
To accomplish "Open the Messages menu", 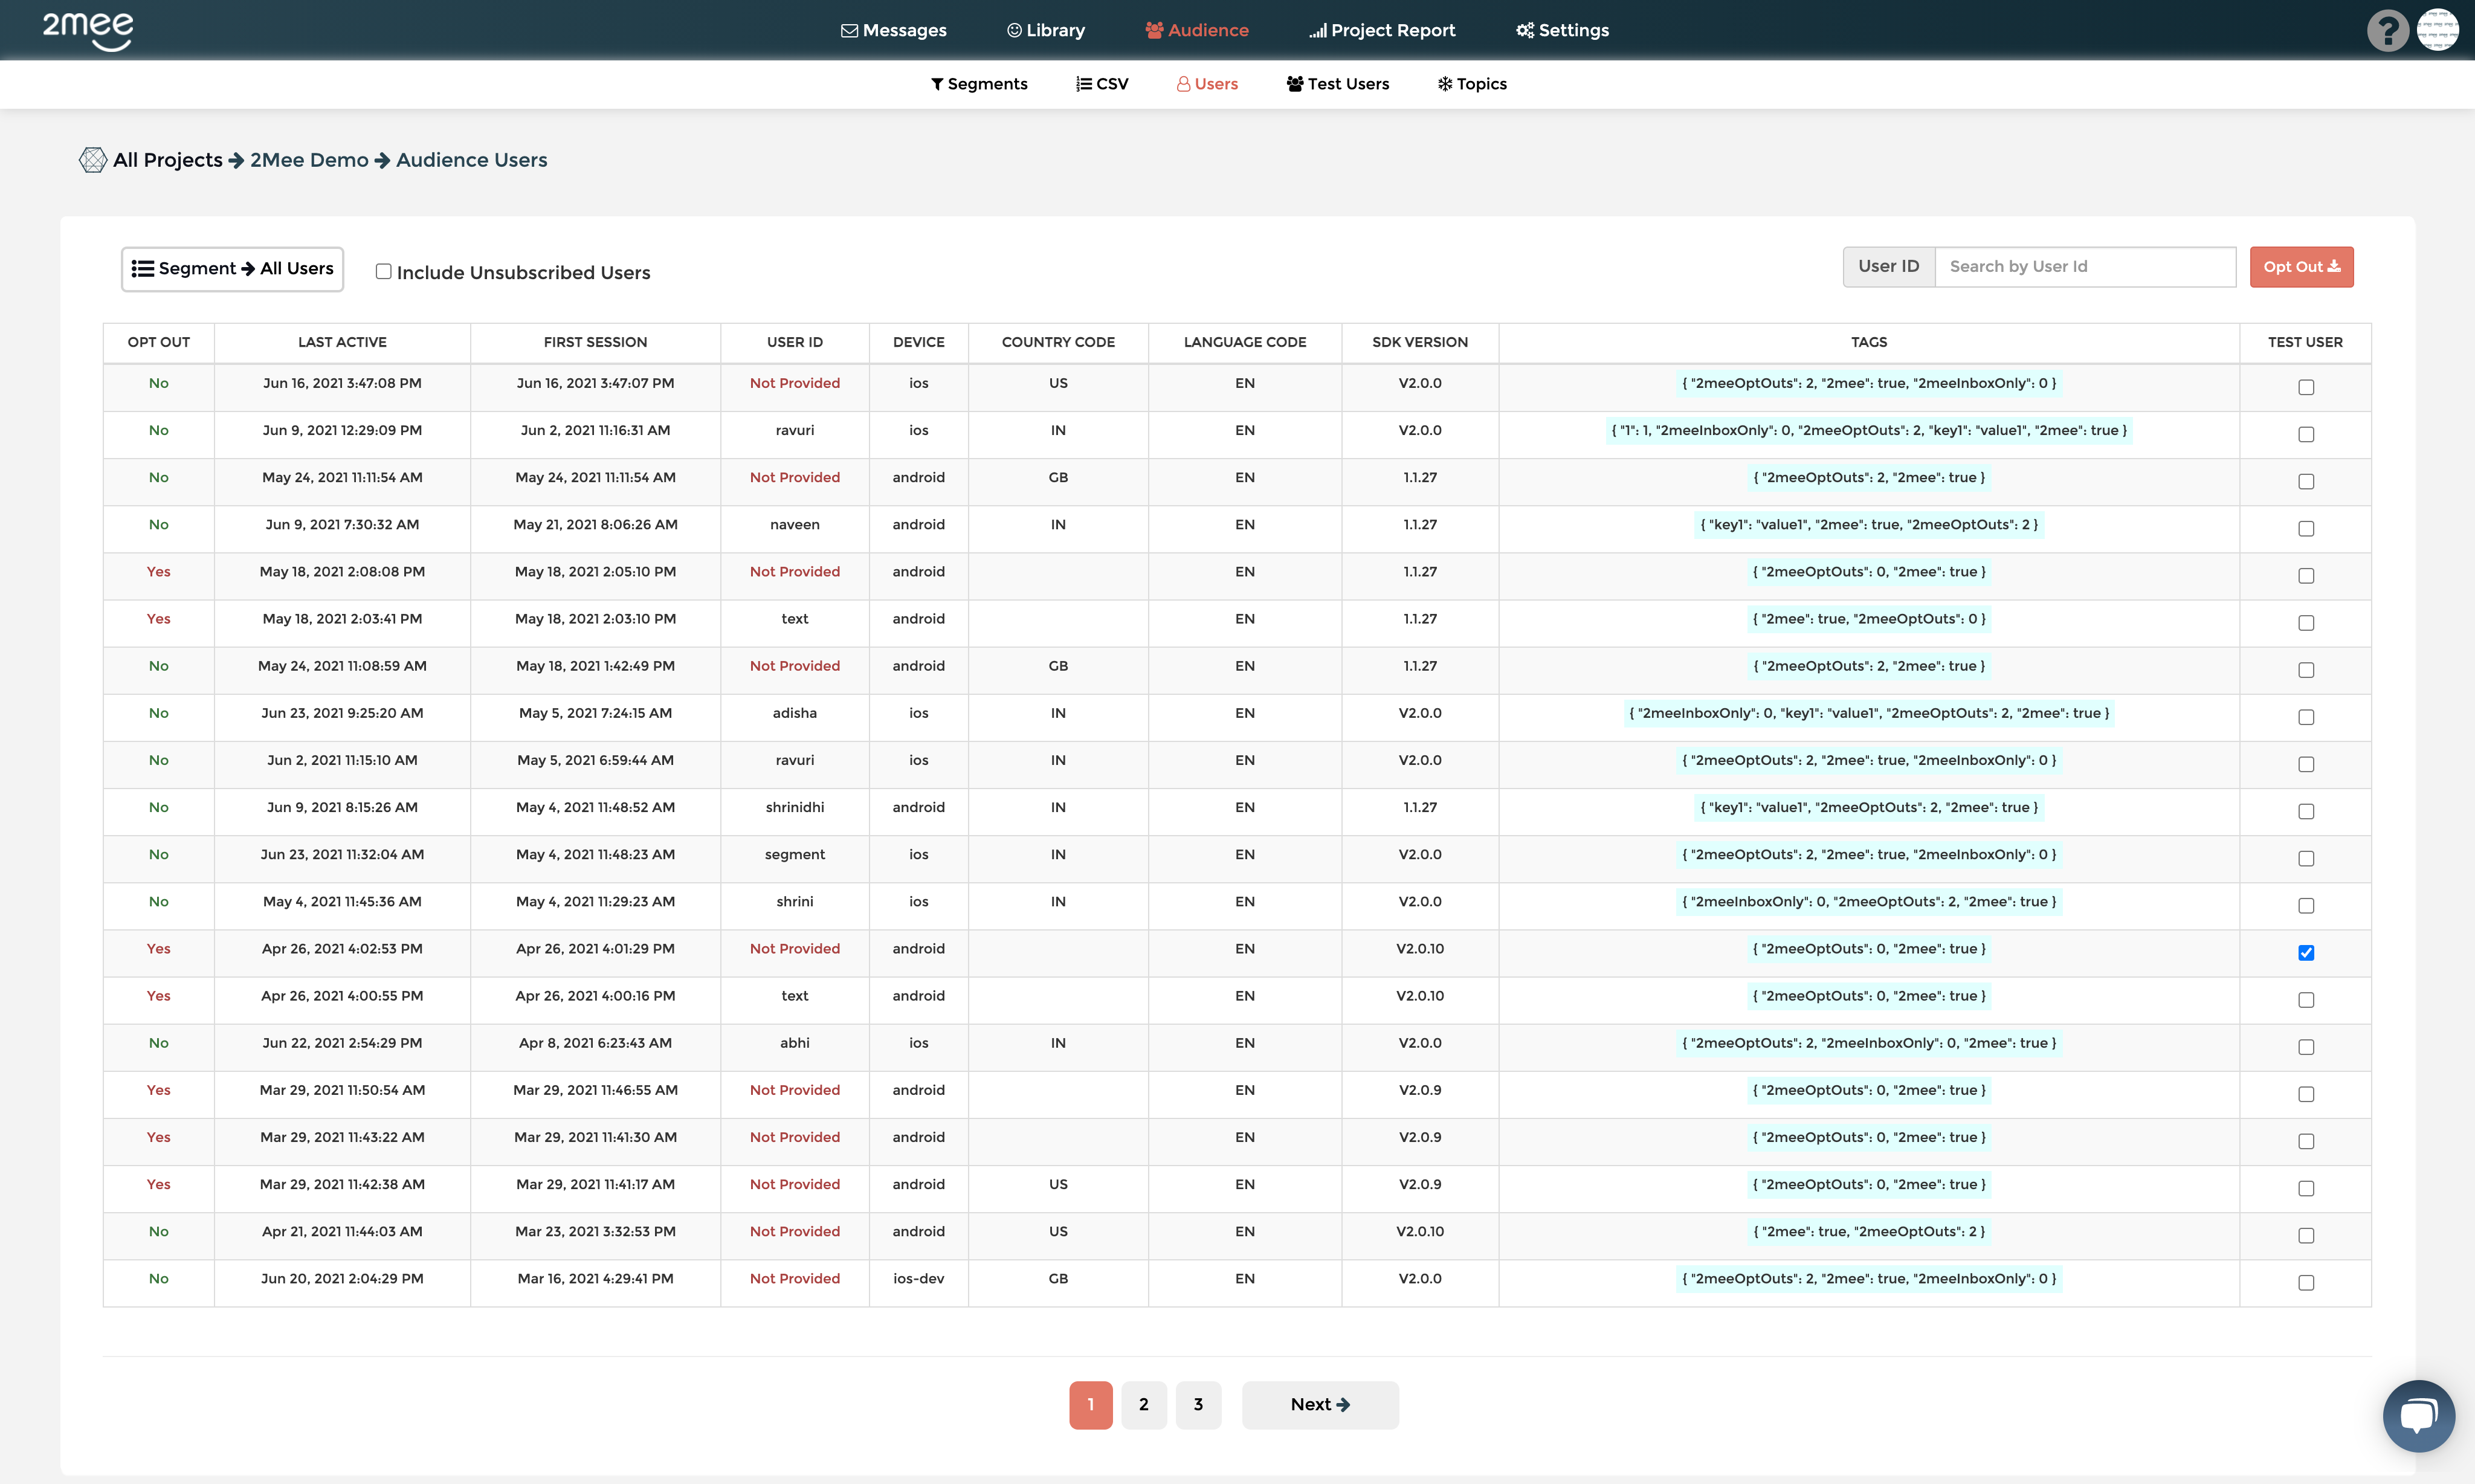I will click(x=893, y=30).
